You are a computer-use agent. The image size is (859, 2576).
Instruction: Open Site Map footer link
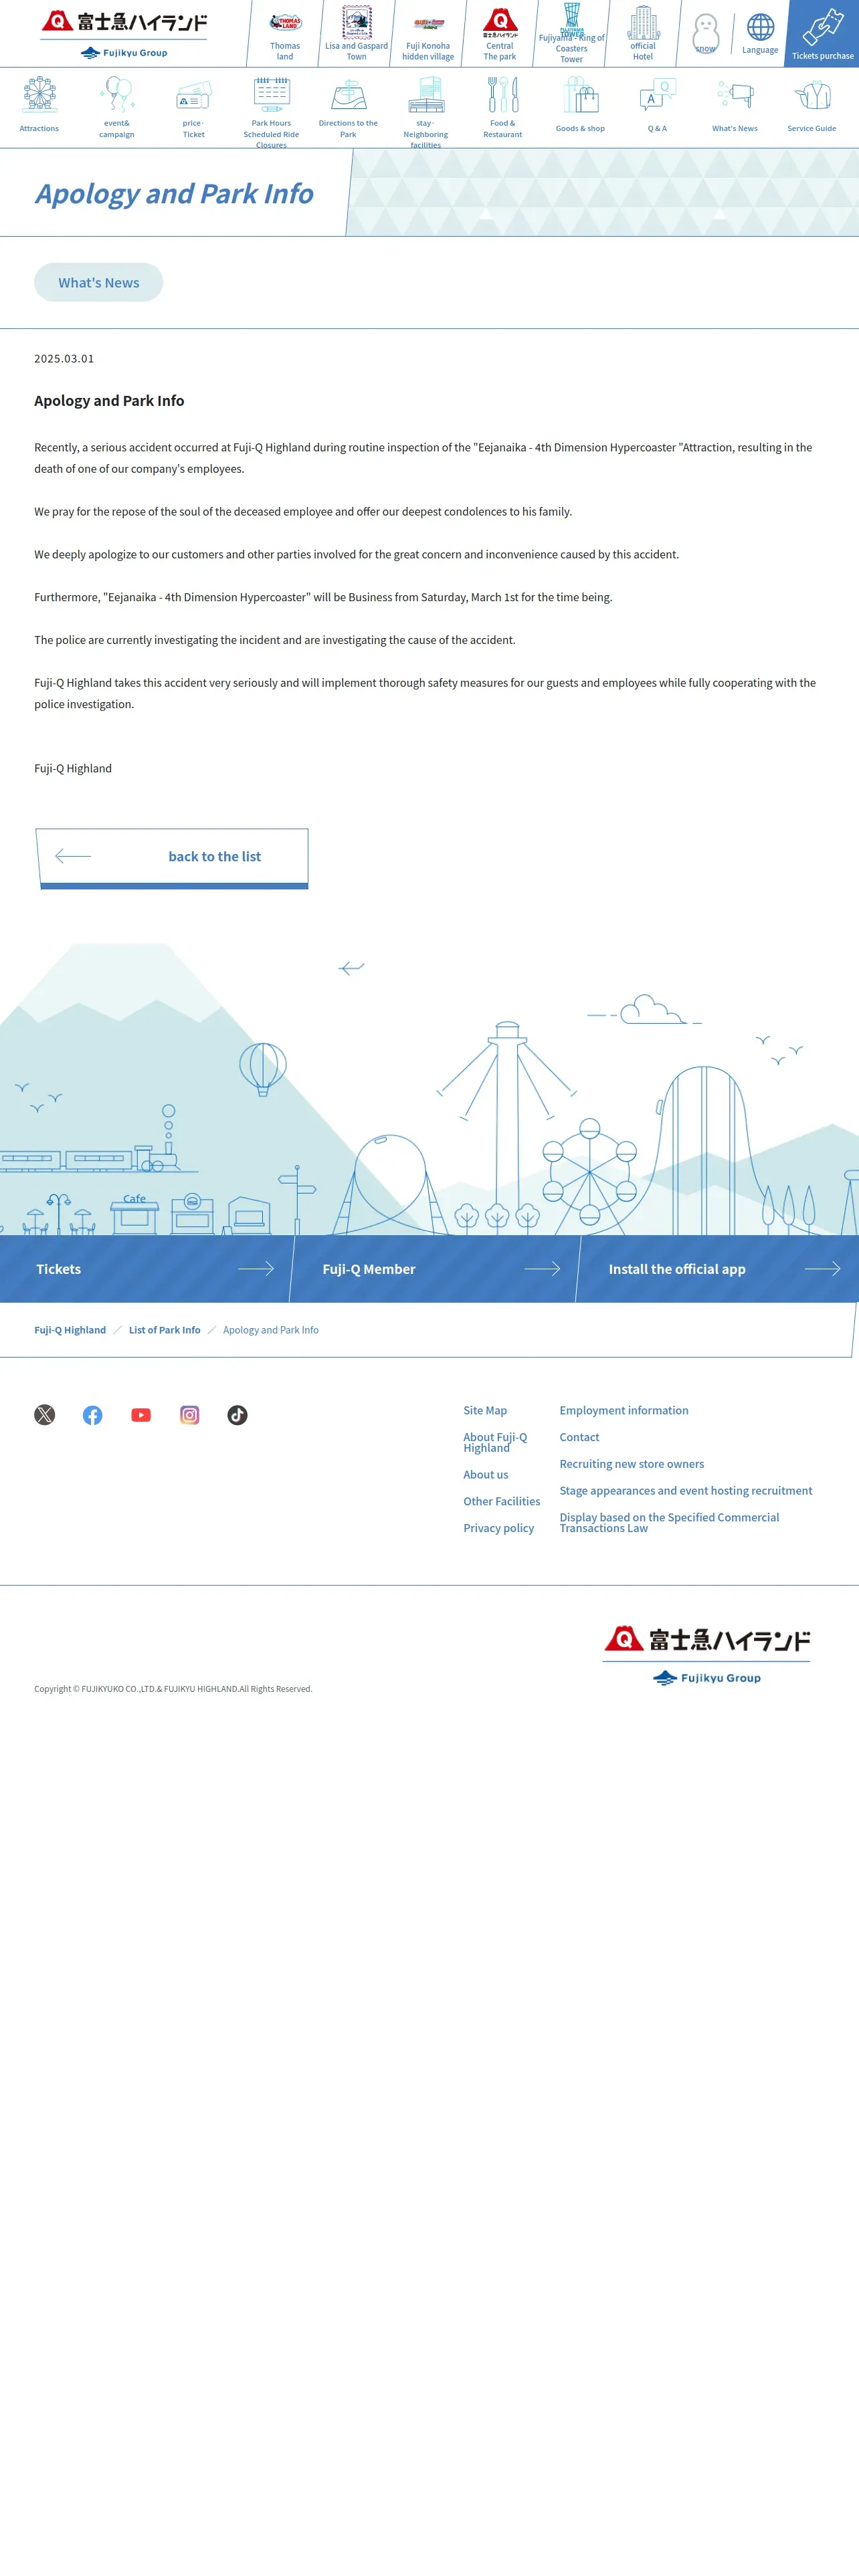pyautogui.click(x=485, y=1410)
